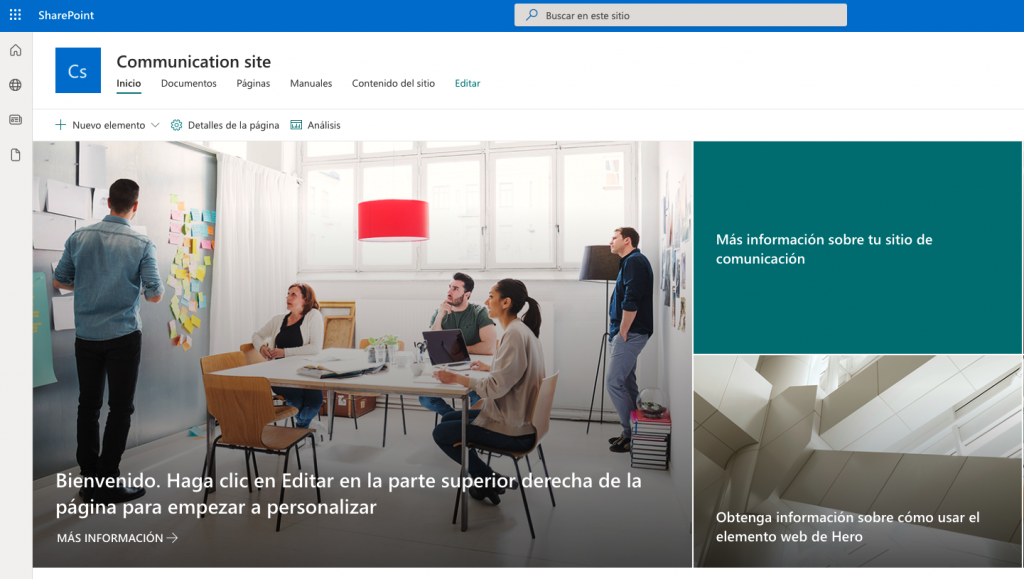Open the Hero web part information tile
Viewport: 1024px width, 579px height.
857,462
